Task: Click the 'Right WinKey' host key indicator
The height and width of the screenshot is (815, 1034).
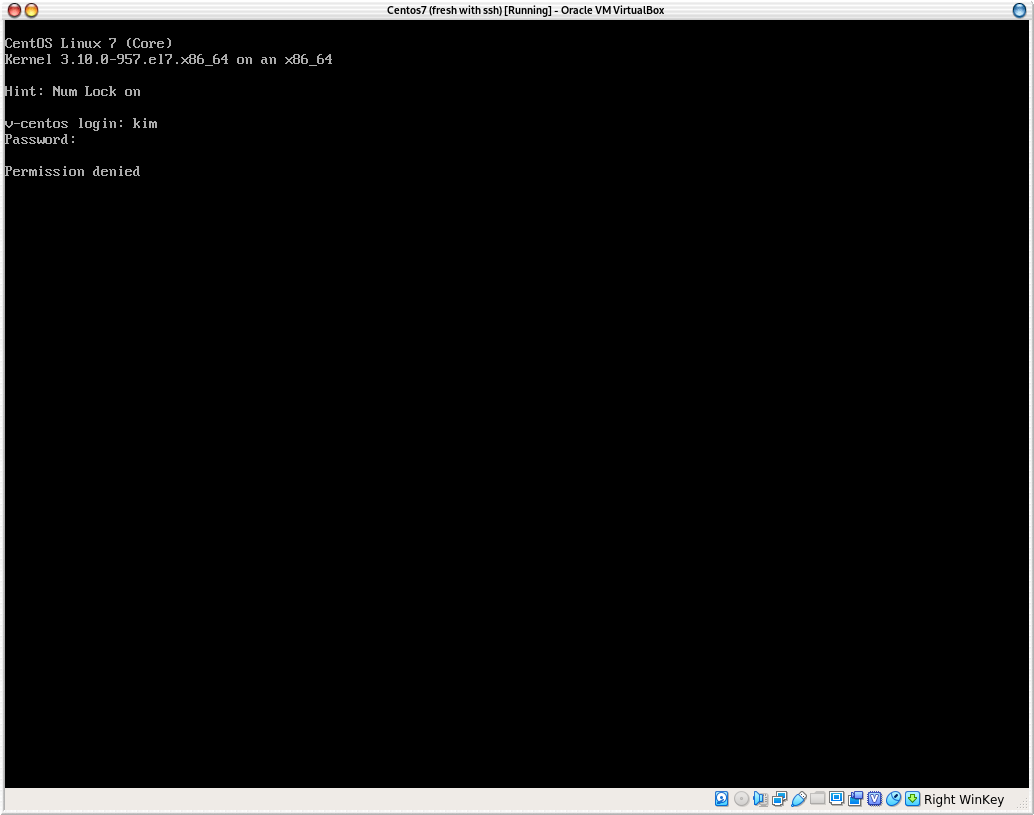Action: (x=963, y=799)
